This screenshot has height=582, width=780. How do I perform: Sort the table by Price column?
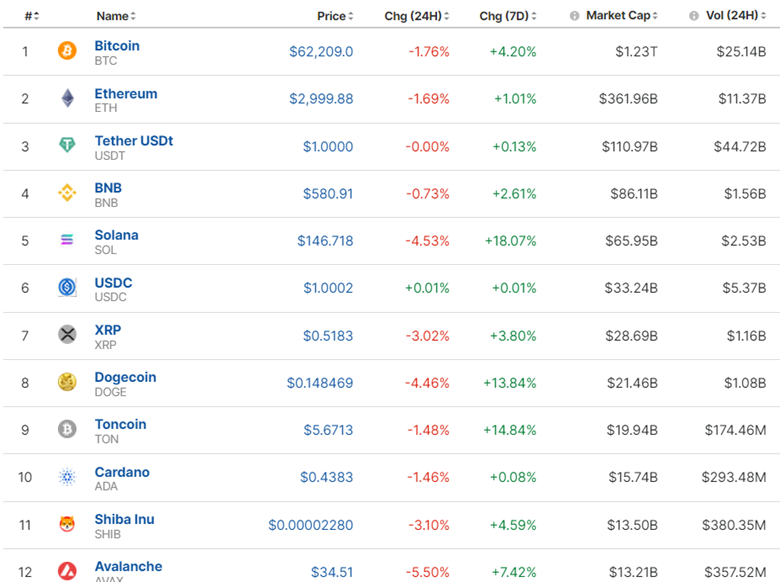[x=334, y=16]
